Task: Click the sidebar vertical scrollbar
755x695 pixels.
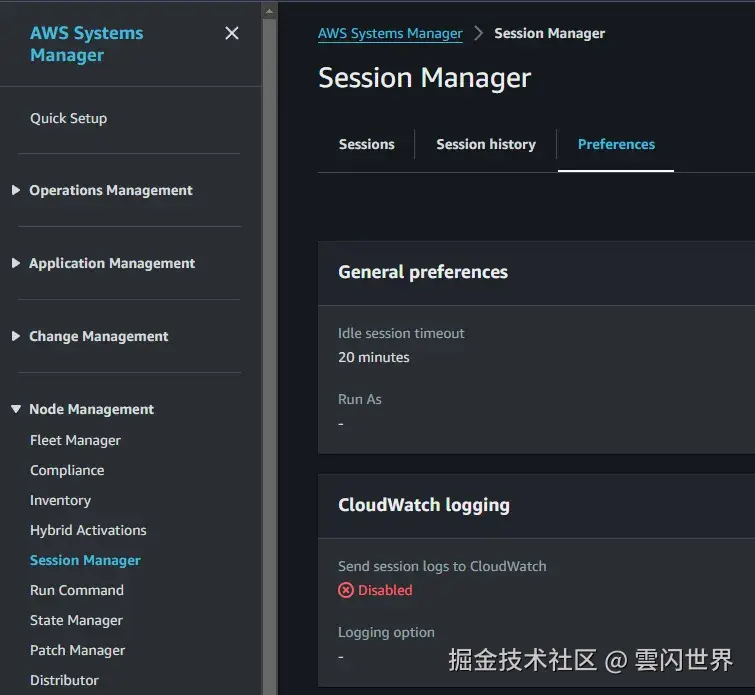Action: tap(269, 350)
